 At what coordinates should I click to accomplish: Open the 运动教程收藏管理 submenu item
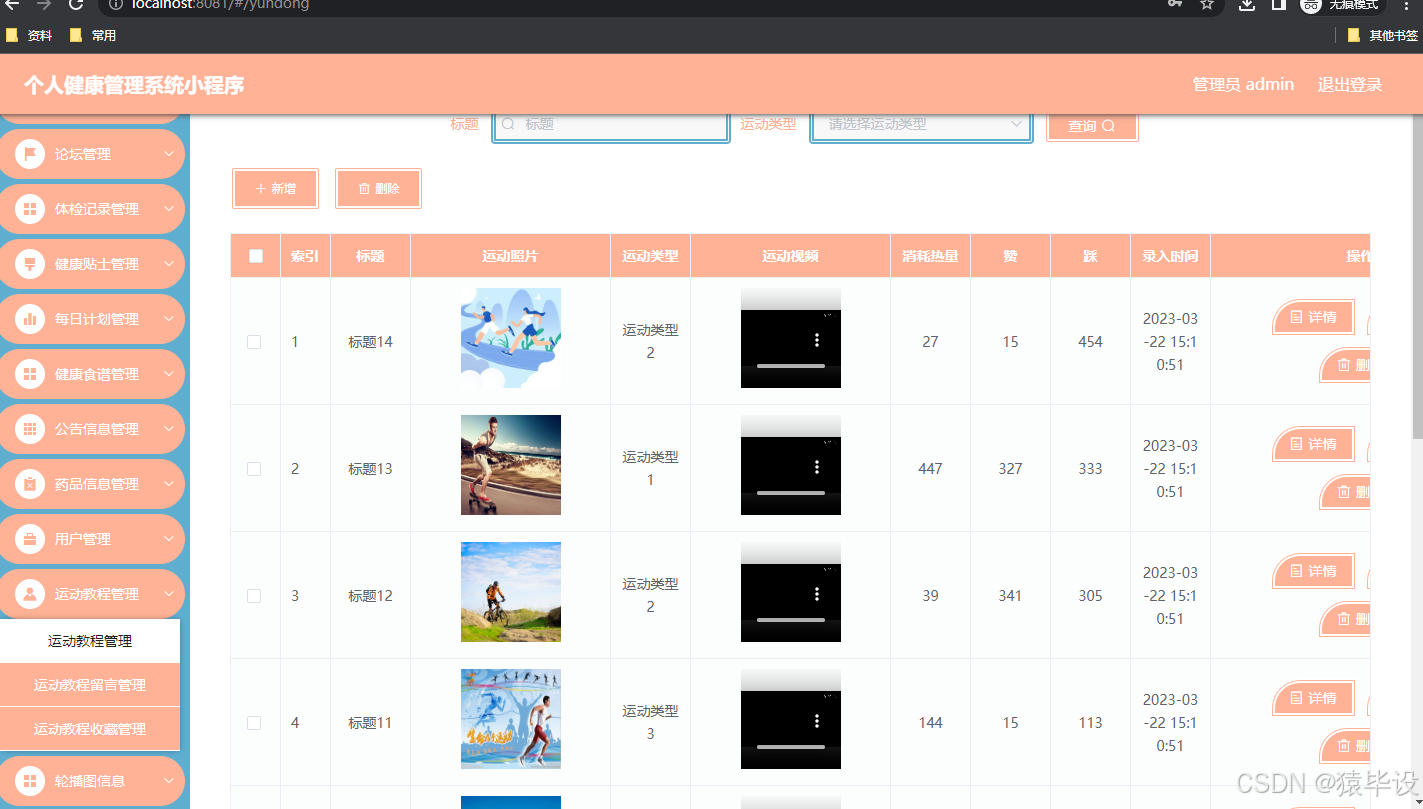pyautogui.click(x=90, y=729)
